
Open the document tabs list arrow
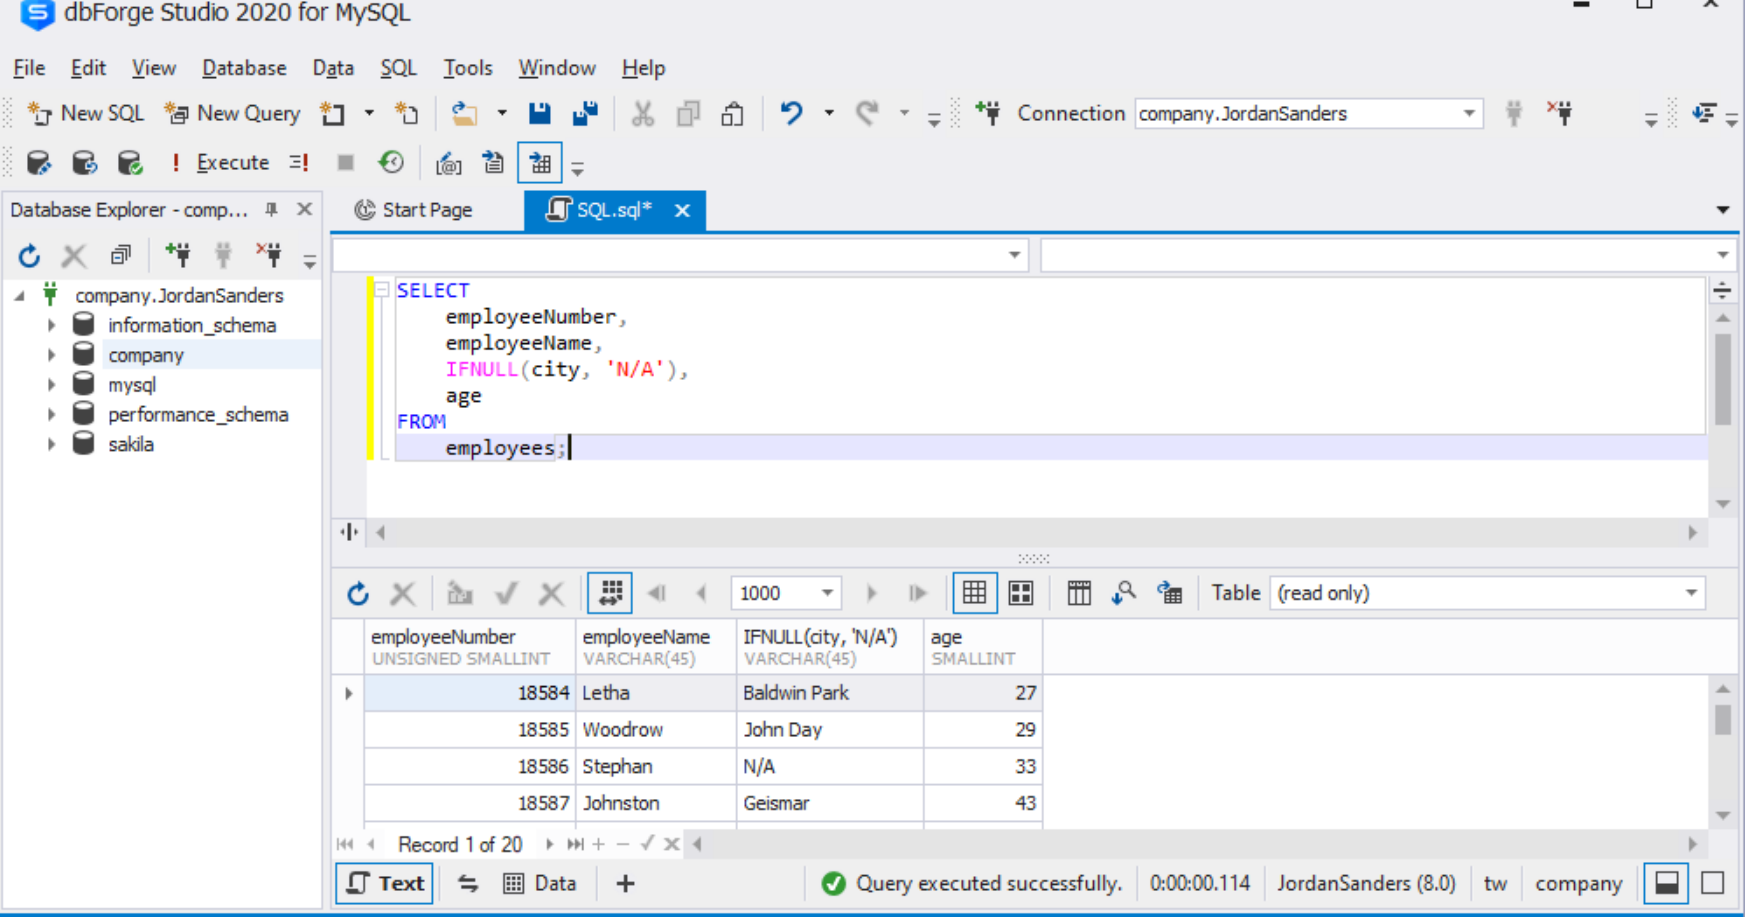click(1722, 210)
